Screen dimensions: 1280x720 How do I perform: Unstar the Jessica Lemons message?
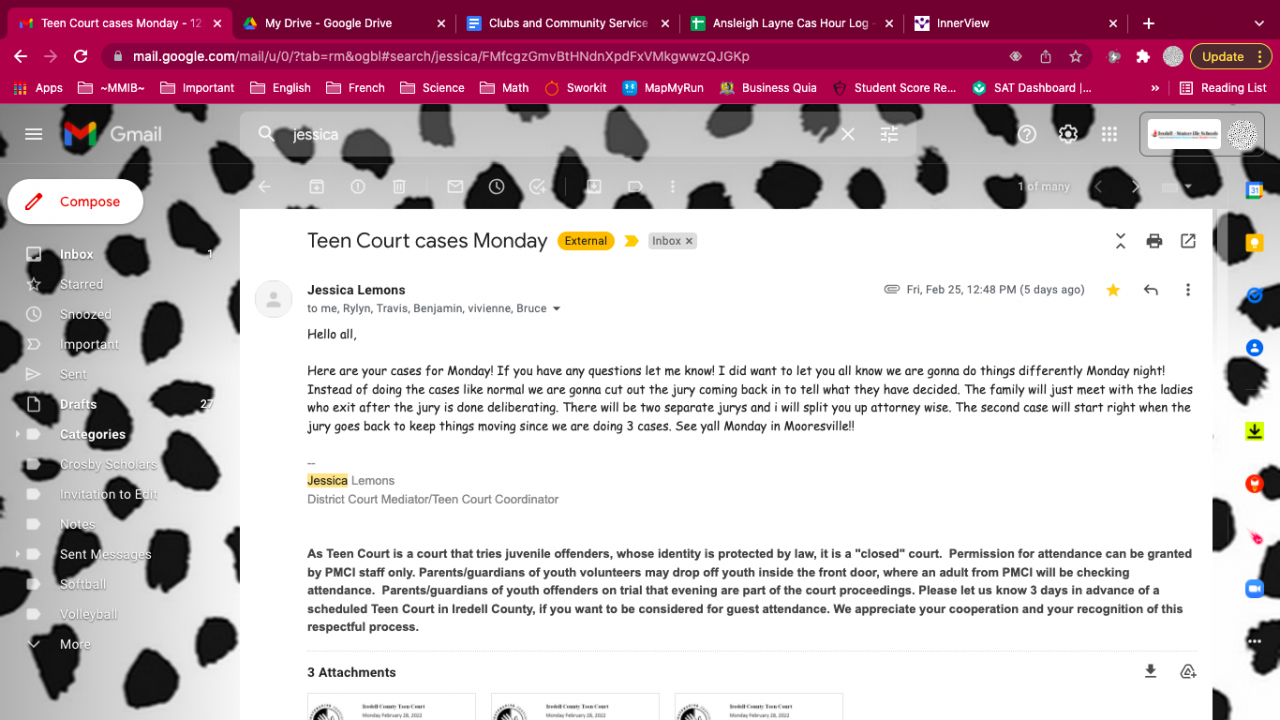1113,290
